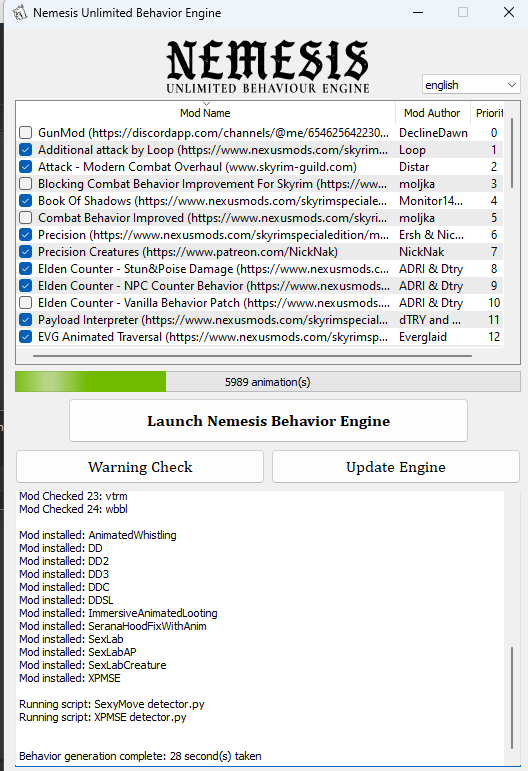Screen dimensions: 528x771
Task: Sort by Priority column header
Action: [488, 113]
